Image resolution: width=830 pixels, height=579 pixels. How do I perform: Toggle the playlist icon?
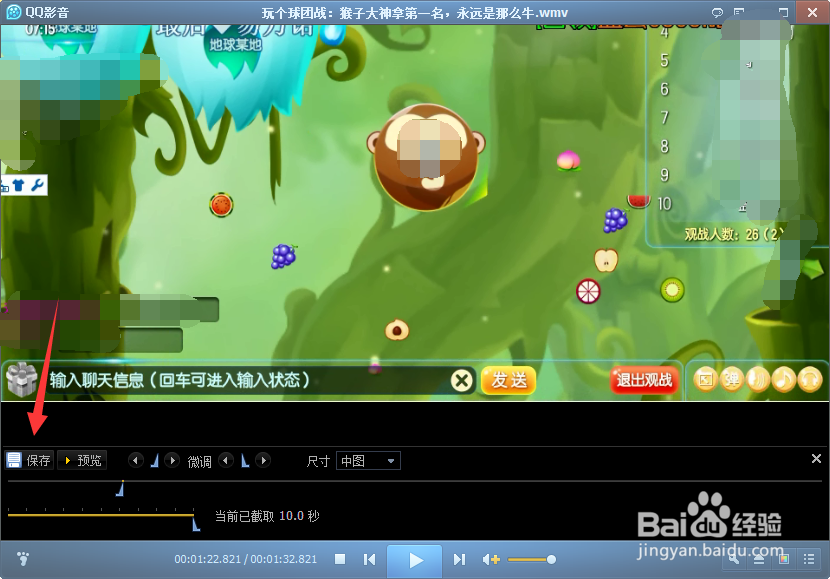[x=808, y=559]
